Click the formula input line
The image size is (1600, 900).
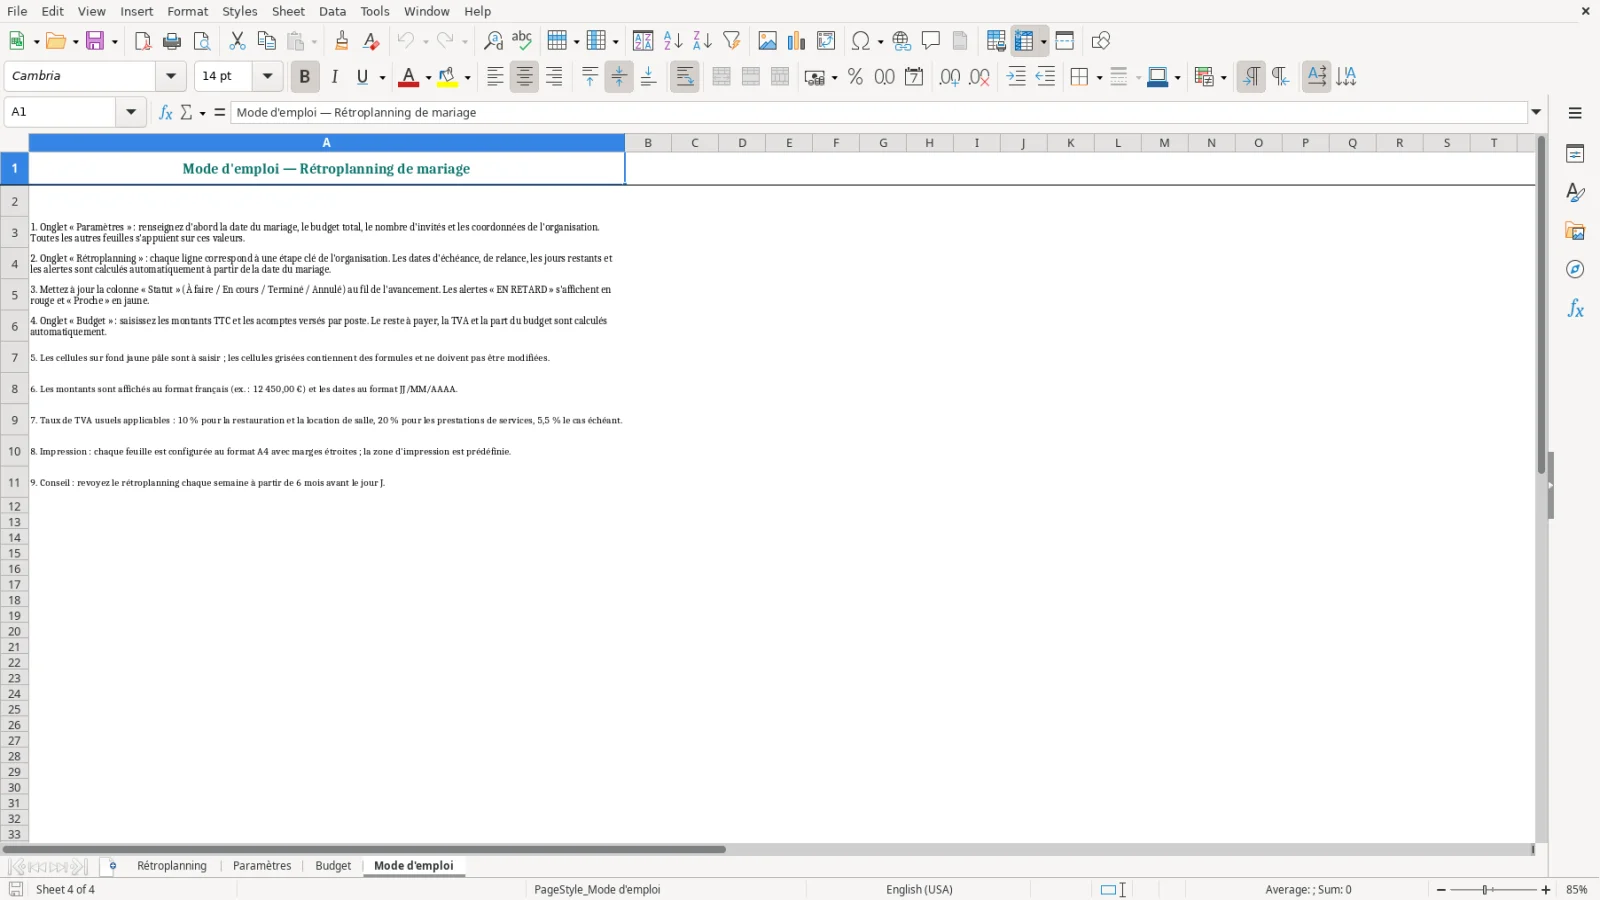click(879, 112)
